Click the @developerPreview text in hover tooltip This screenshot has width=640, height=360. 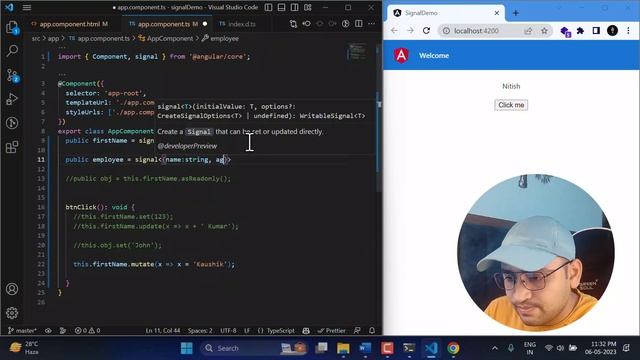coord(187,146)
